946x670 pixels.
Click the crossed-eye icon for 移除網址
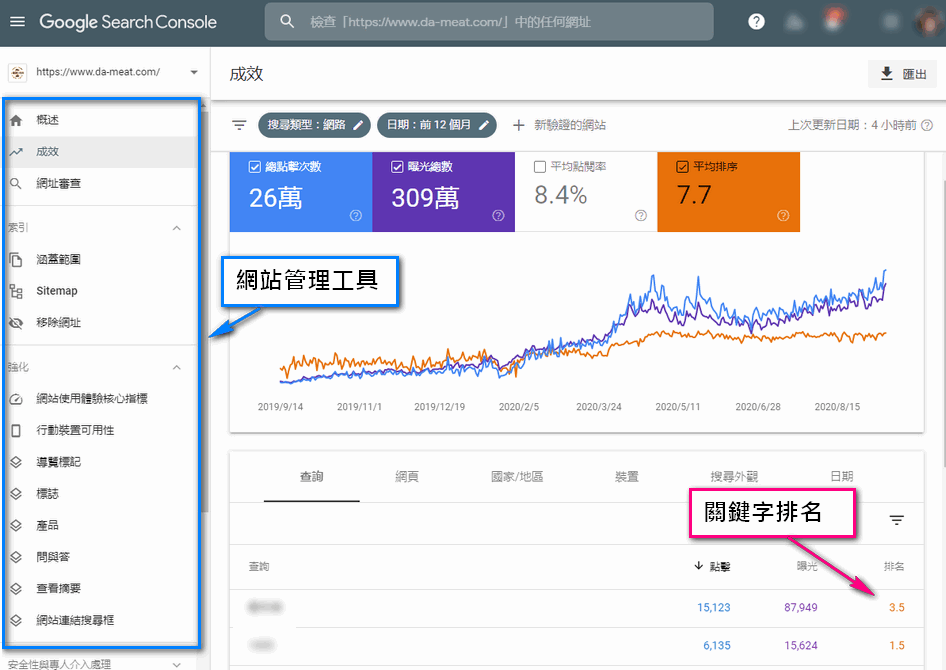tap(16, 323)
